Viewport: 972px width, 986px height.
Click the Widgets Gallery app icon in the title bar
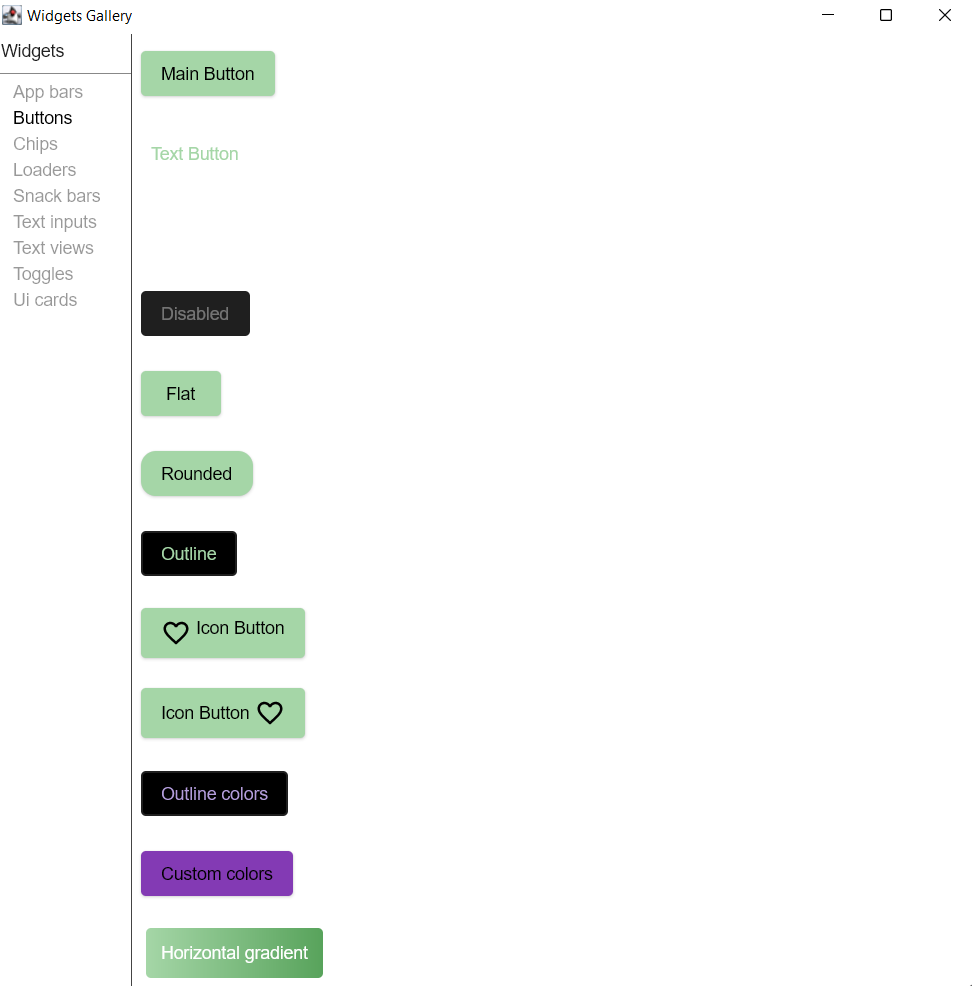point(11,14)
